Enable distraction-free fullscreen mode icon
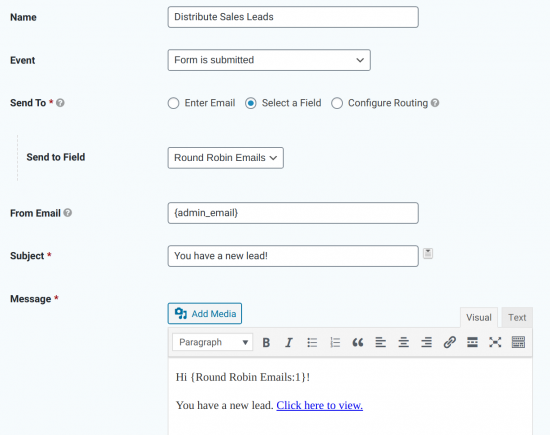550x435 pixels. point(495,342)
